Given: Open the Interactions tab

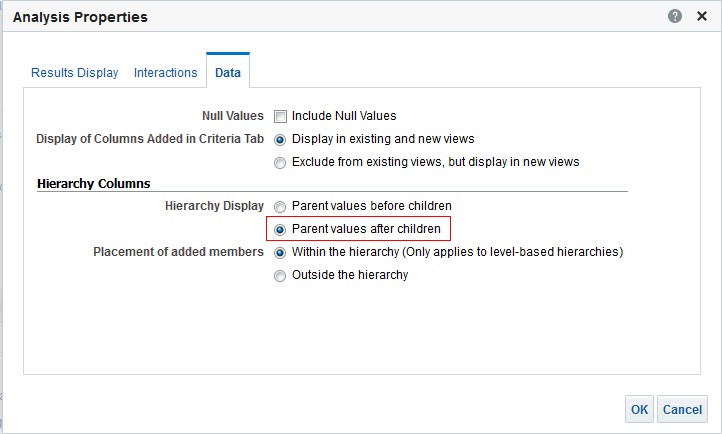Looking at the screenshot, I should 166,73.
